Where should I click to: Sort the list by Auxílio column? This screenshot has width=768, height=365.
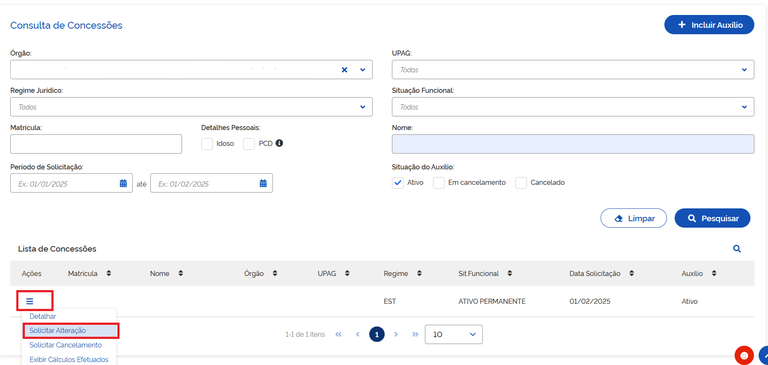pyautogui.click(x=714, y=273)
